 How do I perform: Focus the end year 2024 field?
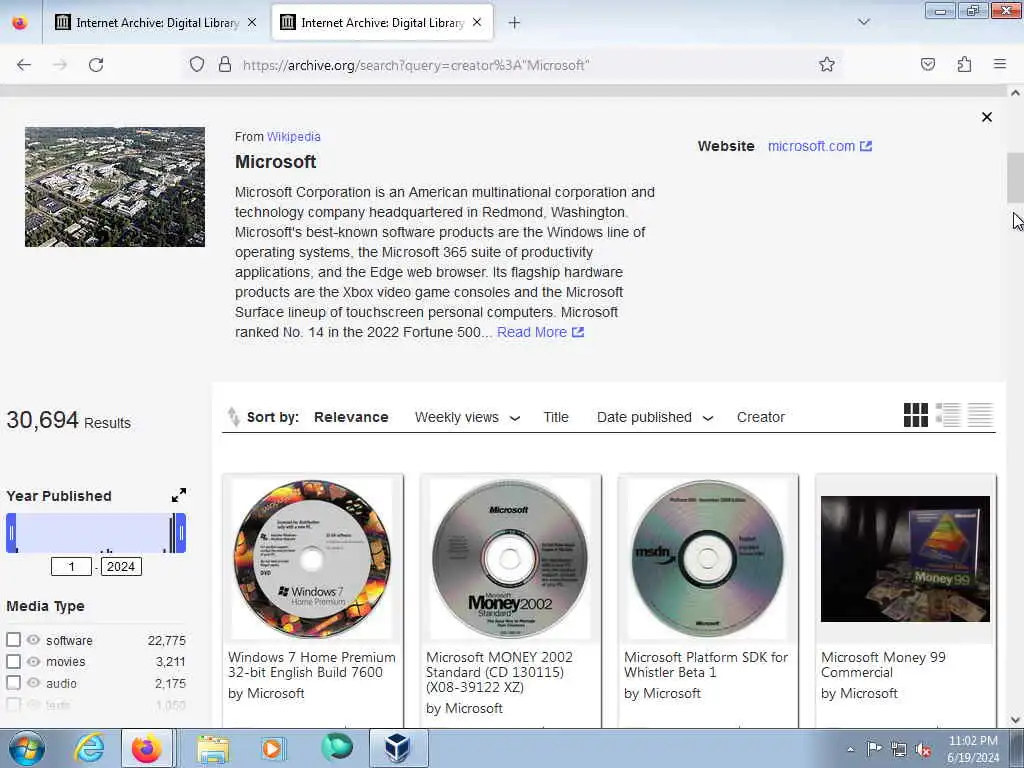click(x=121, y=566)
